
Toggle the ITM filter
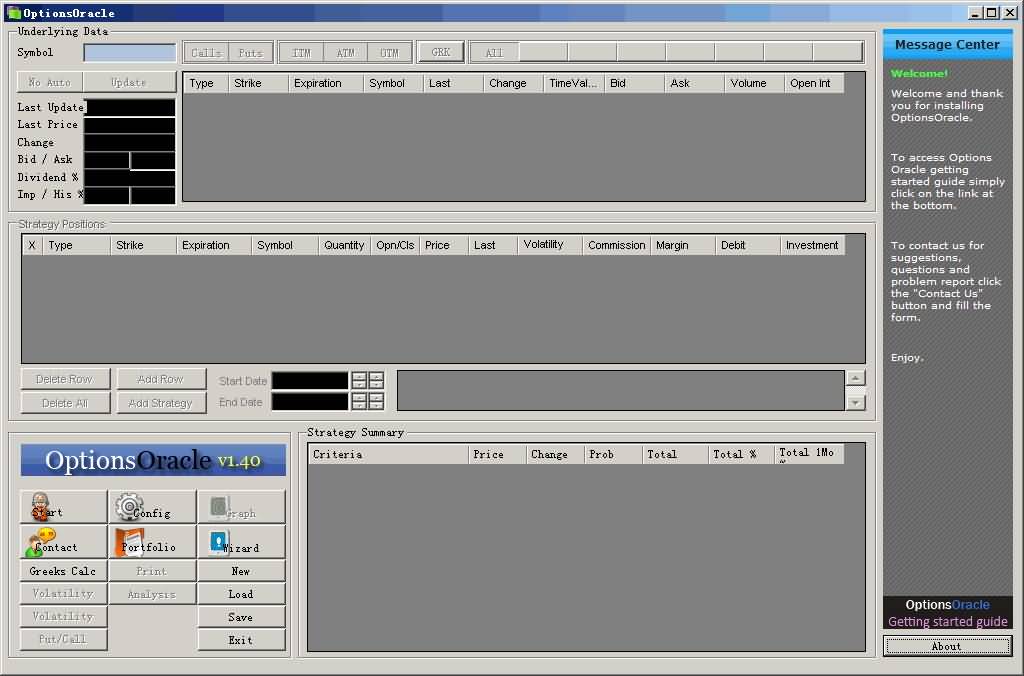point(301,52)
